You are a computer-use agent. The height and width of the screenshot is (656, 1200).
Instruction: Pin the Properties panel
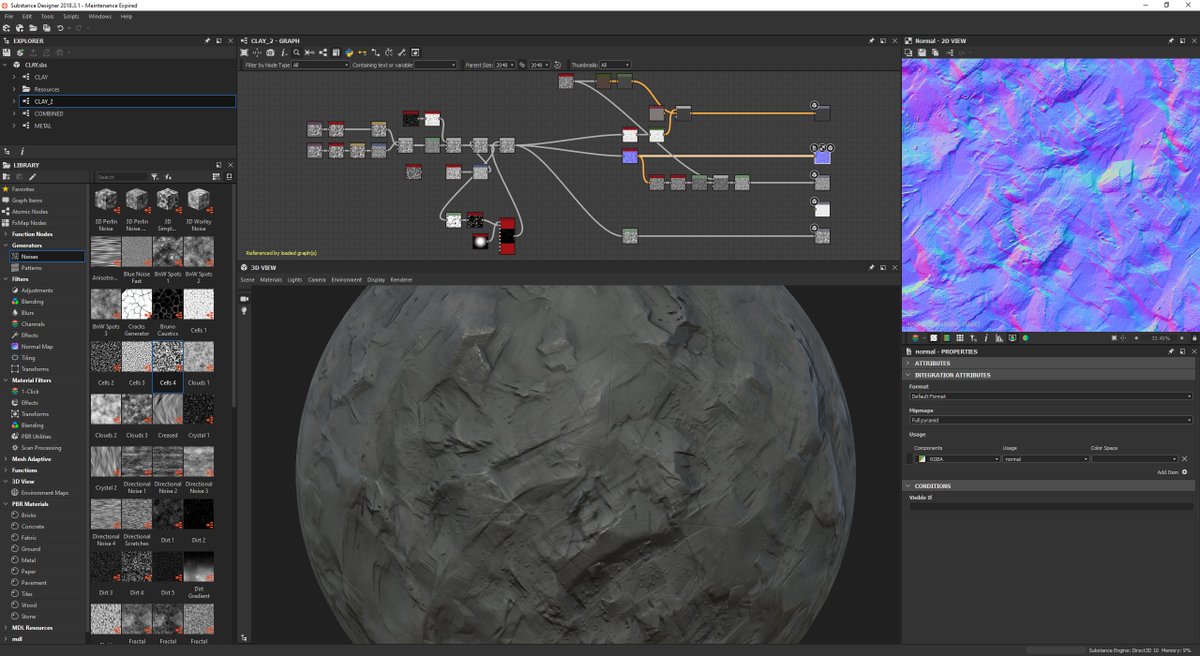click(x=1171, y=352)
